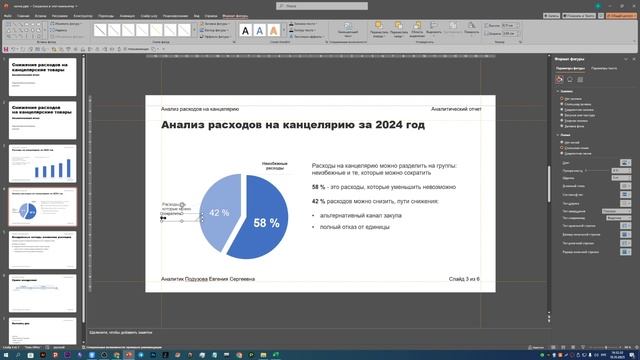This screenshot has width=640, height=360.
Task: Click Send Backward (Переместить назад) icon
Action: [398, 26]
